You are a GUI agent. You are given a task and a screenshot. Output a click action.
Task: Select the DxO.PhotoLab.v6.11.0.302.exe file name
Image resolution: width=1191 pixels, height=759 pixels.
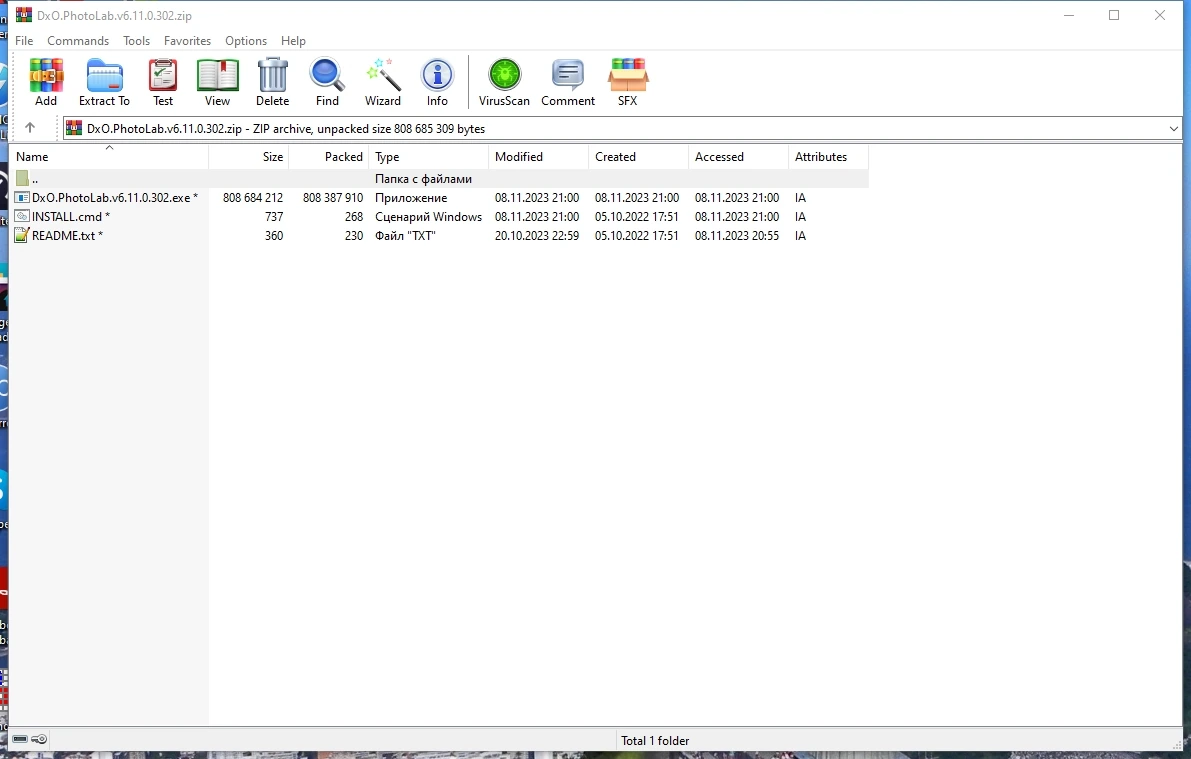point(115,198)
